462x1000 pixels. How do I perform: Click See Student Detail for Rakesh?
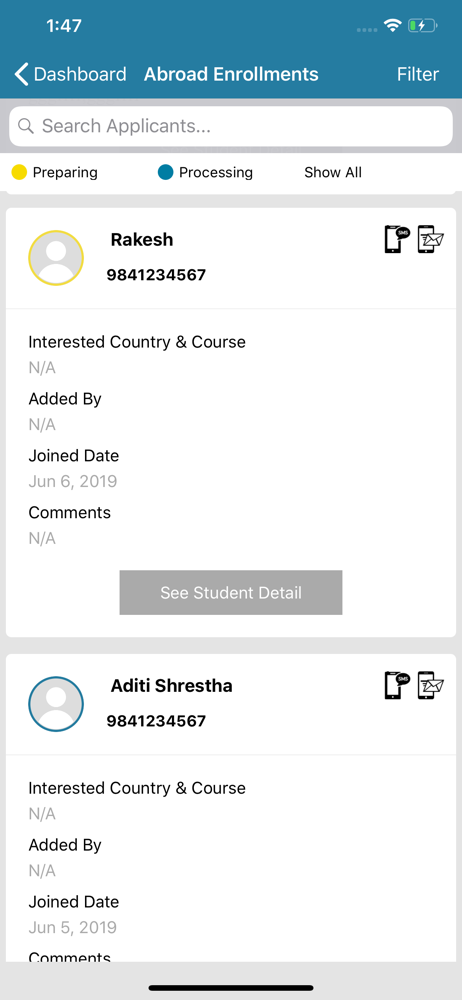pyautogui.click(x=231, y=592)
